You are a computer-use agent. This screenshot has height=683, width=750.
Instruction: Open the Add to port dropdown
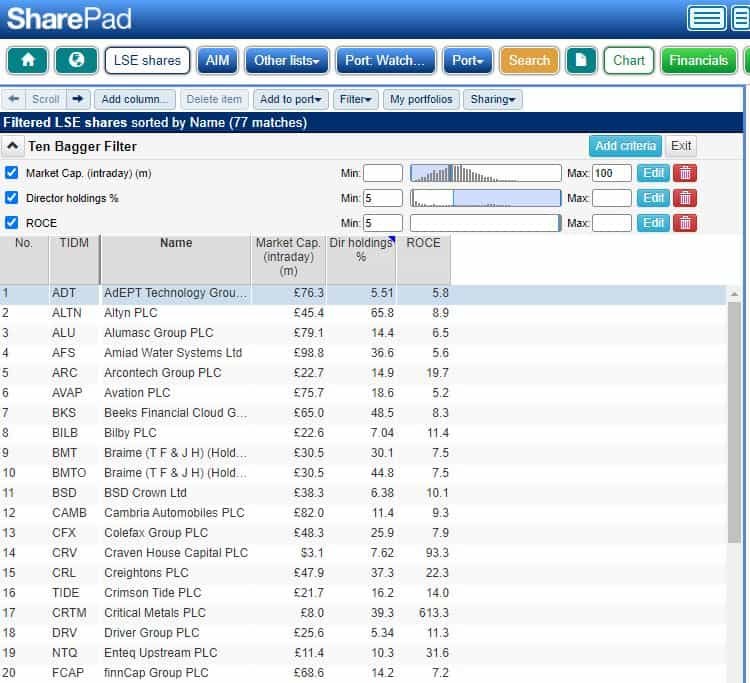[290, 99]
